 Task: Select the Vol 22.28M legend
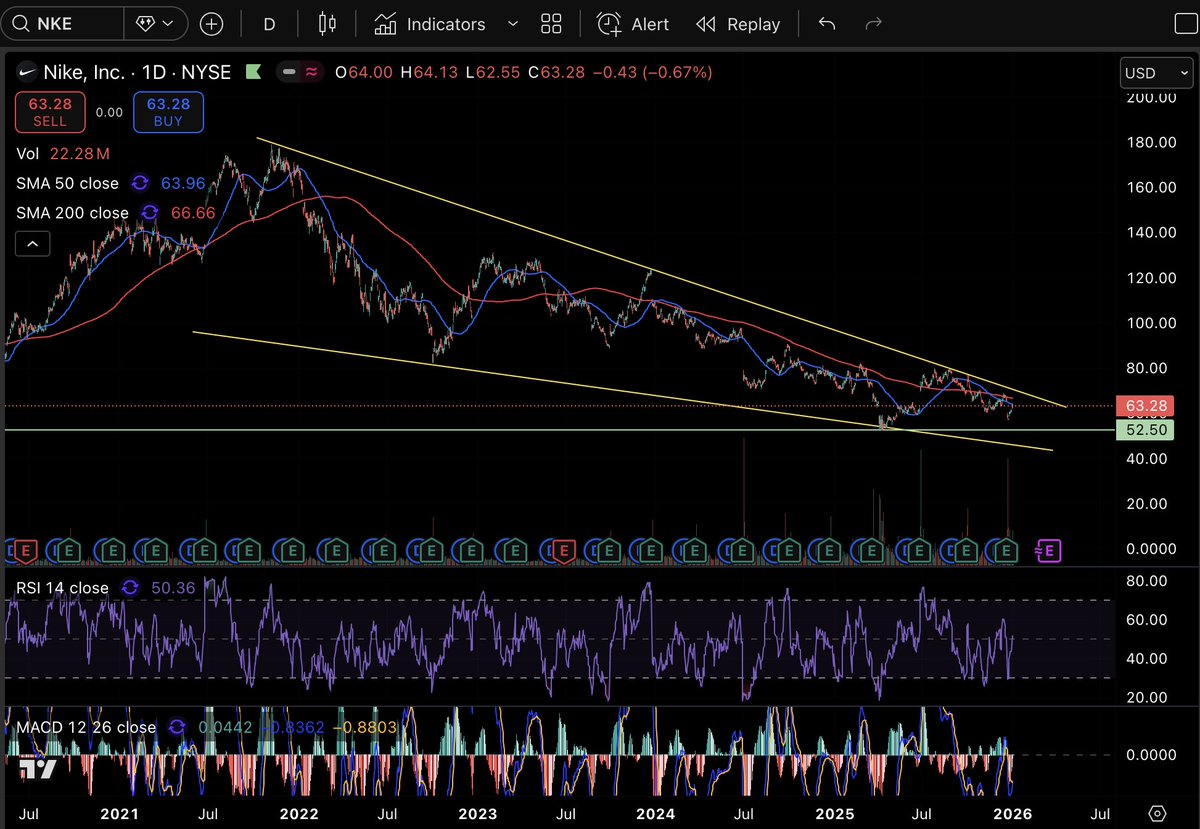[62, 153]
